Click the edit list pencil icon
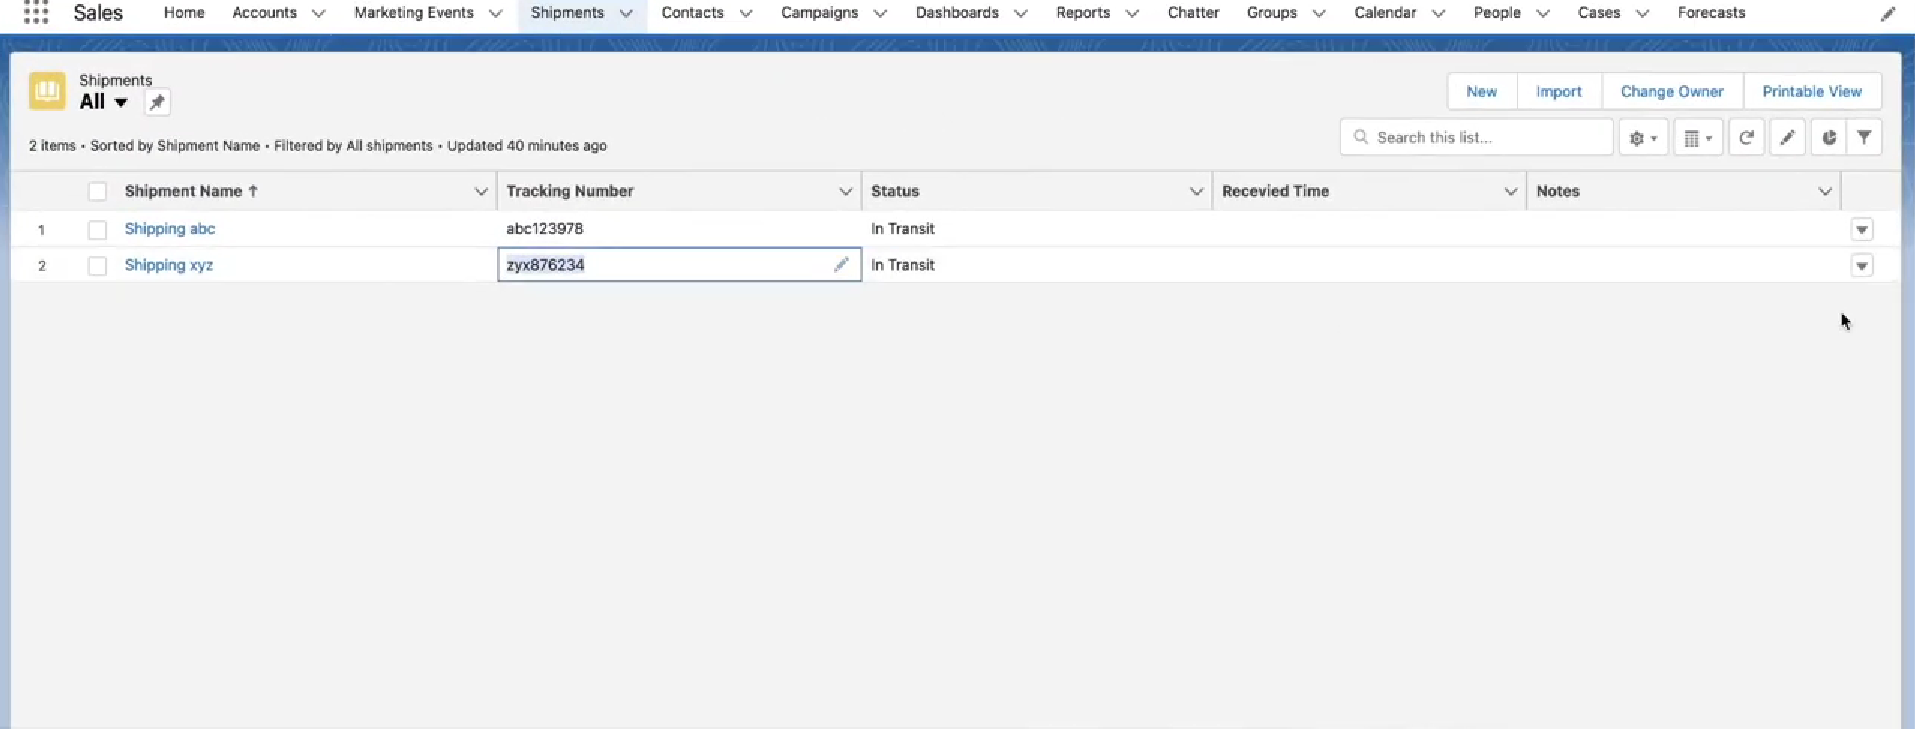Image resolution: width=1915 pixels, height=729 pixels. 1787,138
